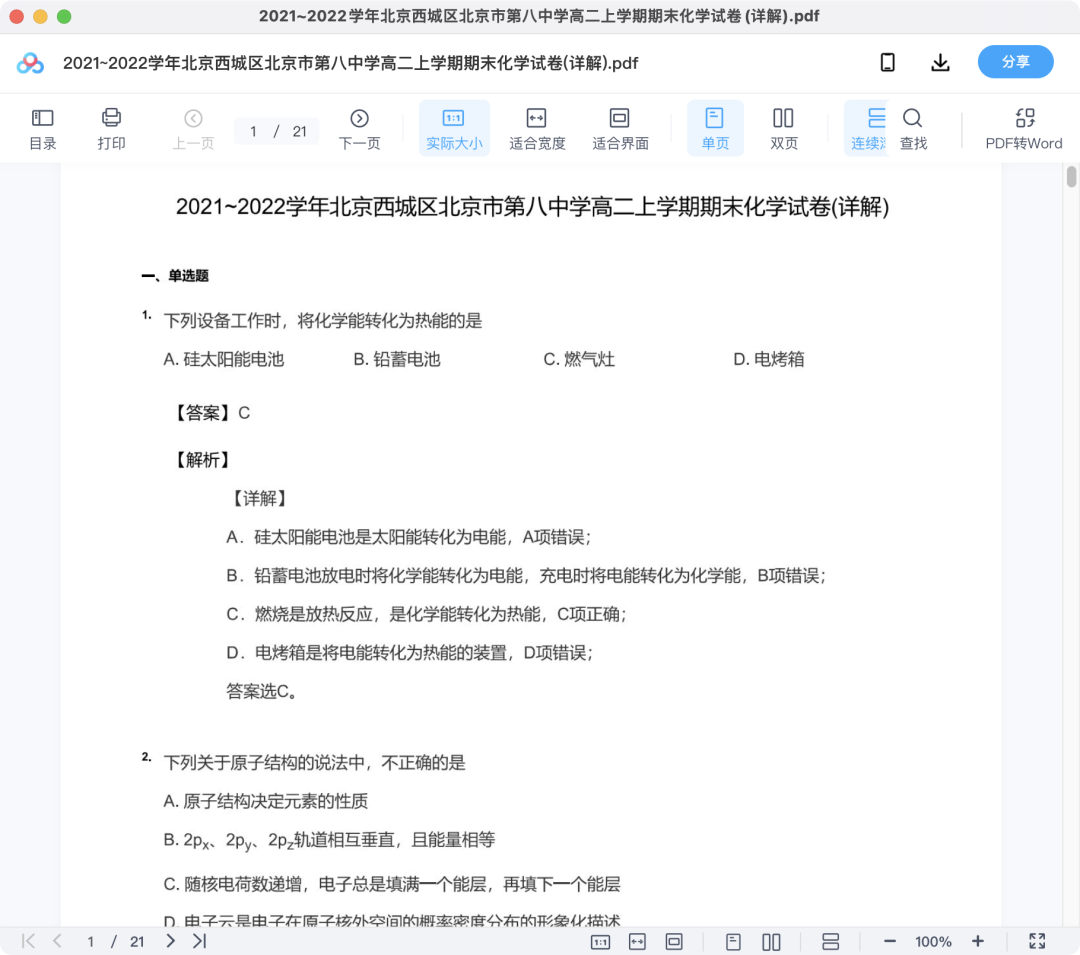
Task: Click option A. 原子结构决定元素的性质
Action: (x=266, y=801)
